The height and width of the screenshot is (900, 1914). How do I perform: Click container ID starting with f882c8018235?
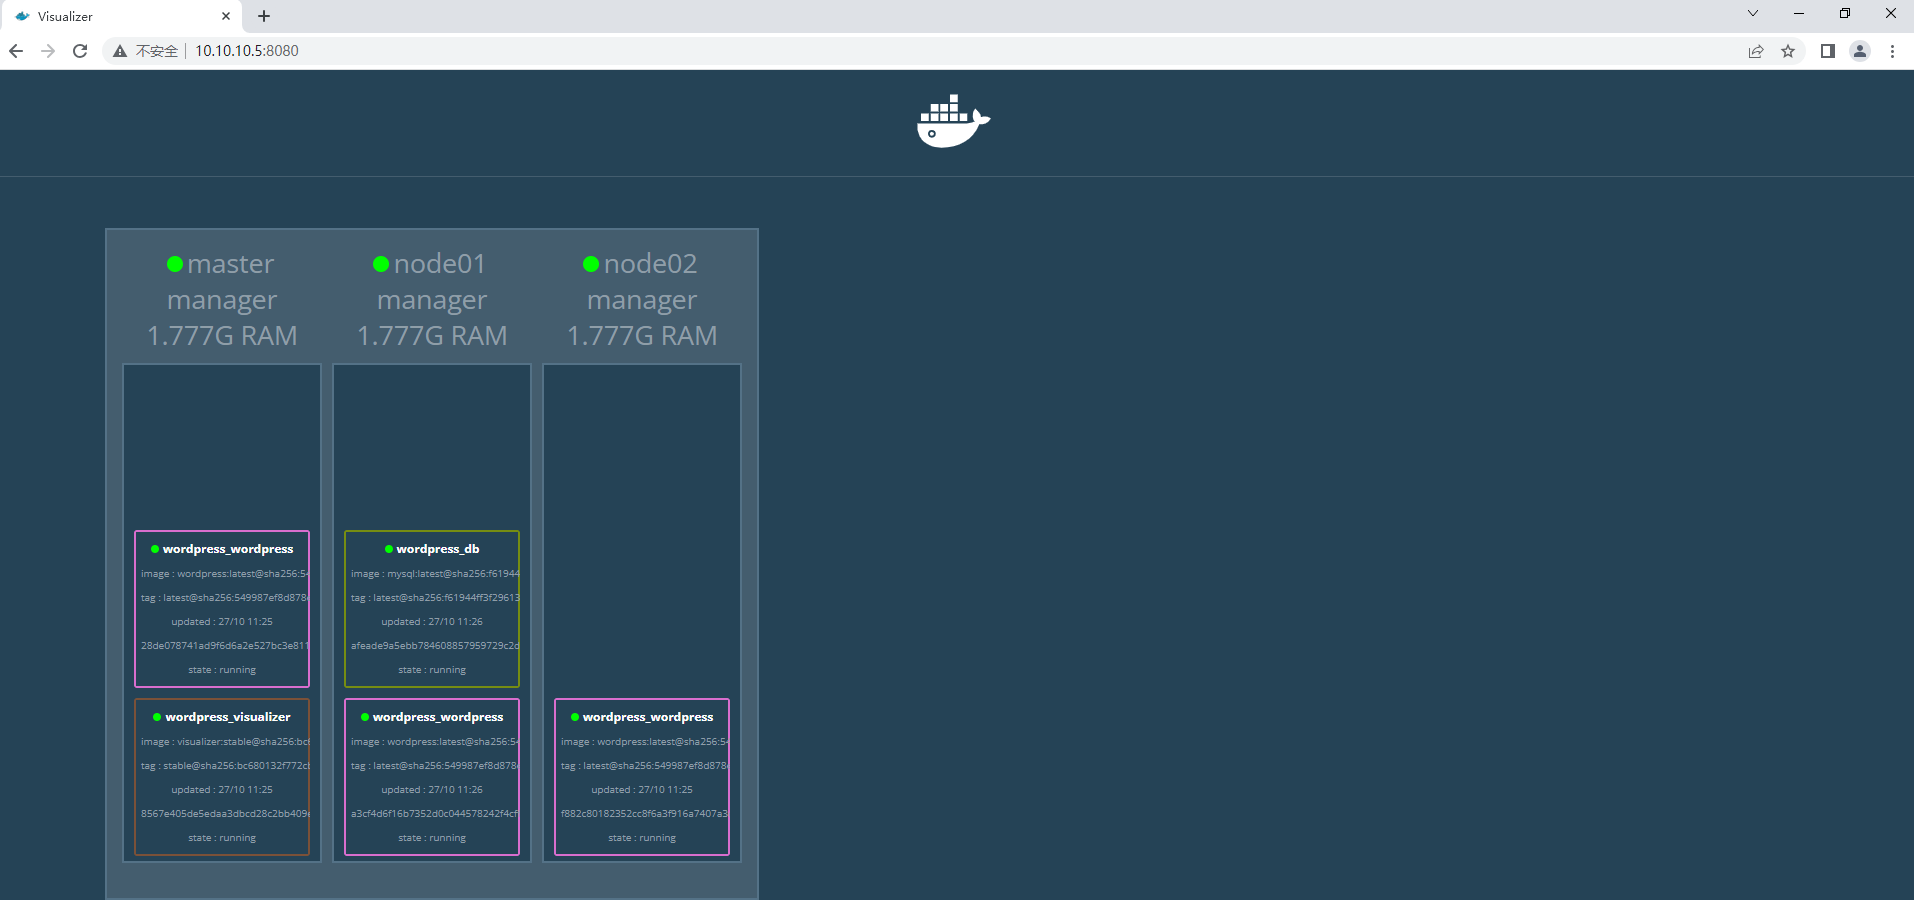pyautogui.click(x=645, y=814)
